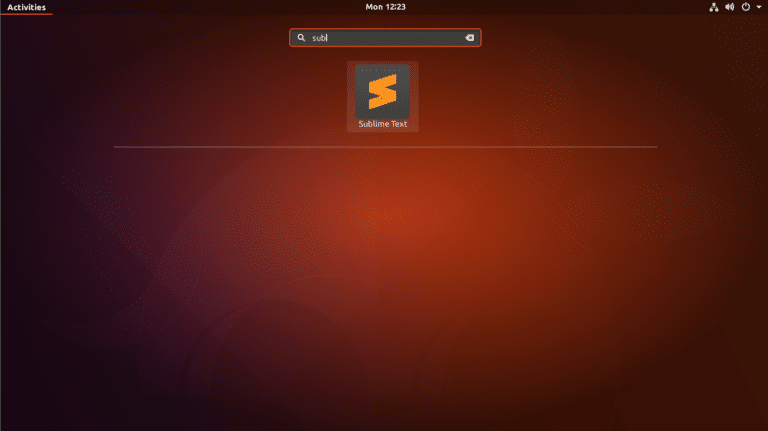Place the cursor after the typed "subl" text

(329, 38)
